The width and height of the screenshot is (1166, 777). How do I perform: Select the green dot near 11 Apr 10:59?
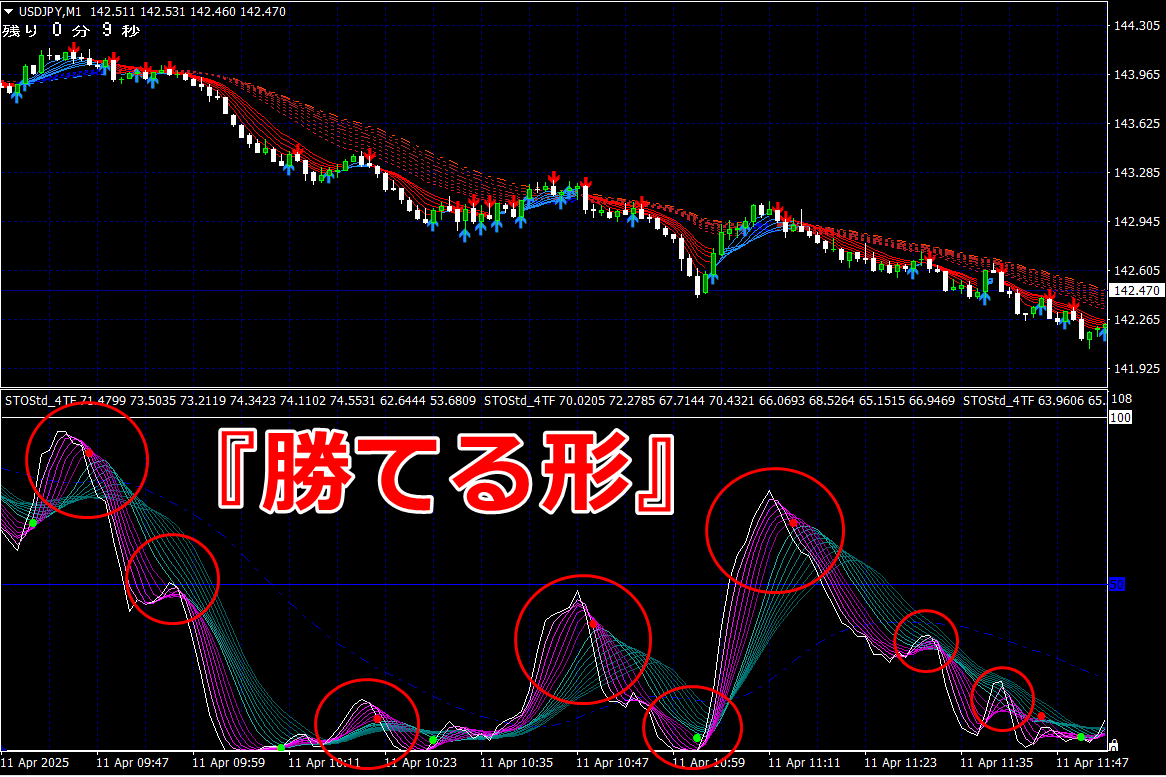coord(697,738)
